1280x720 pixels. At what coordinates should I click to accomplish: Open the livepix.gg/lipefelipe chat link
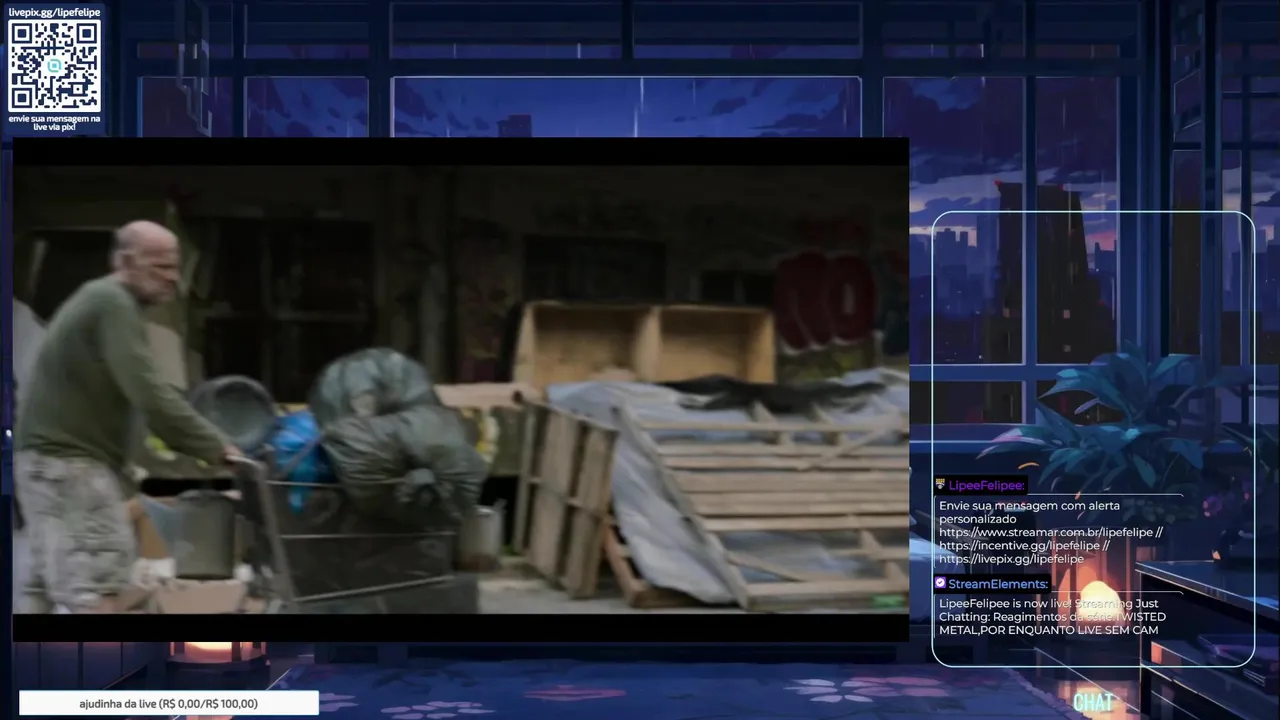tap(1011, 559)
